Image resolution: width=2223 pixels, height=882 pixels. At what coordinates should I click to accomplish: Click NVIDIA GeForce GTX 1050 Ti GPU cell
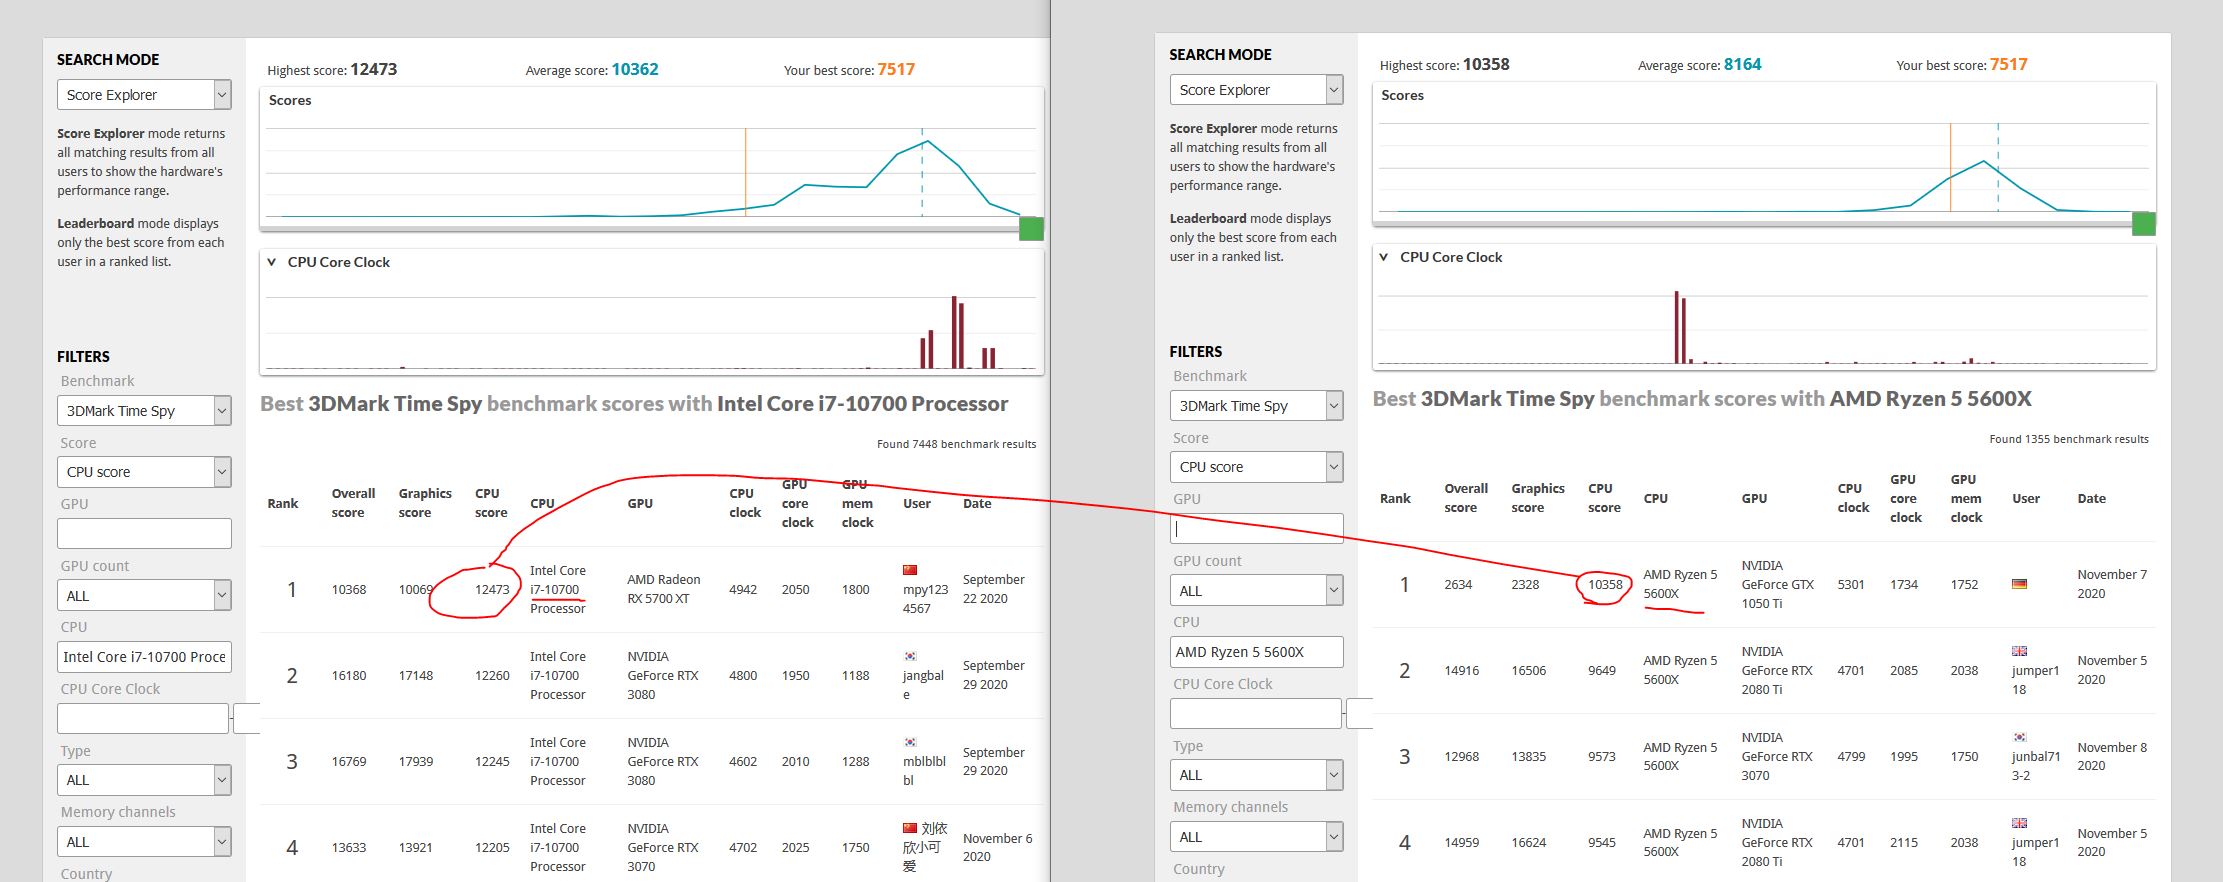[x=1777, y=584]
